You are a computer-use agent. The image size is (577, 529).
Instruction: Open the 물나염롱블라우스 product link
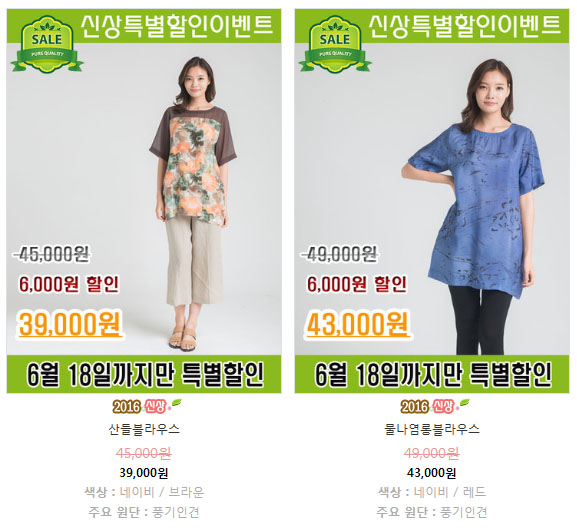pyautogui.click(x=432, y=429)
